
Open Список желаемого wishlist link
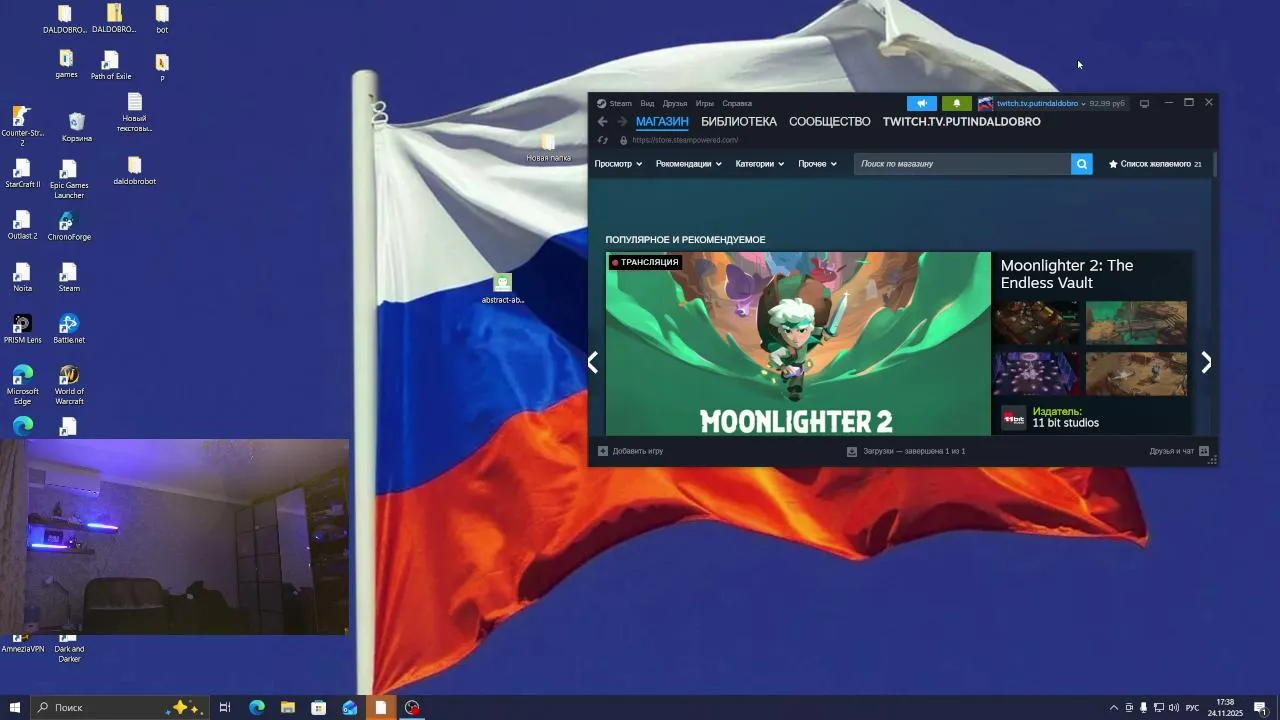(x=1155, y=164)
